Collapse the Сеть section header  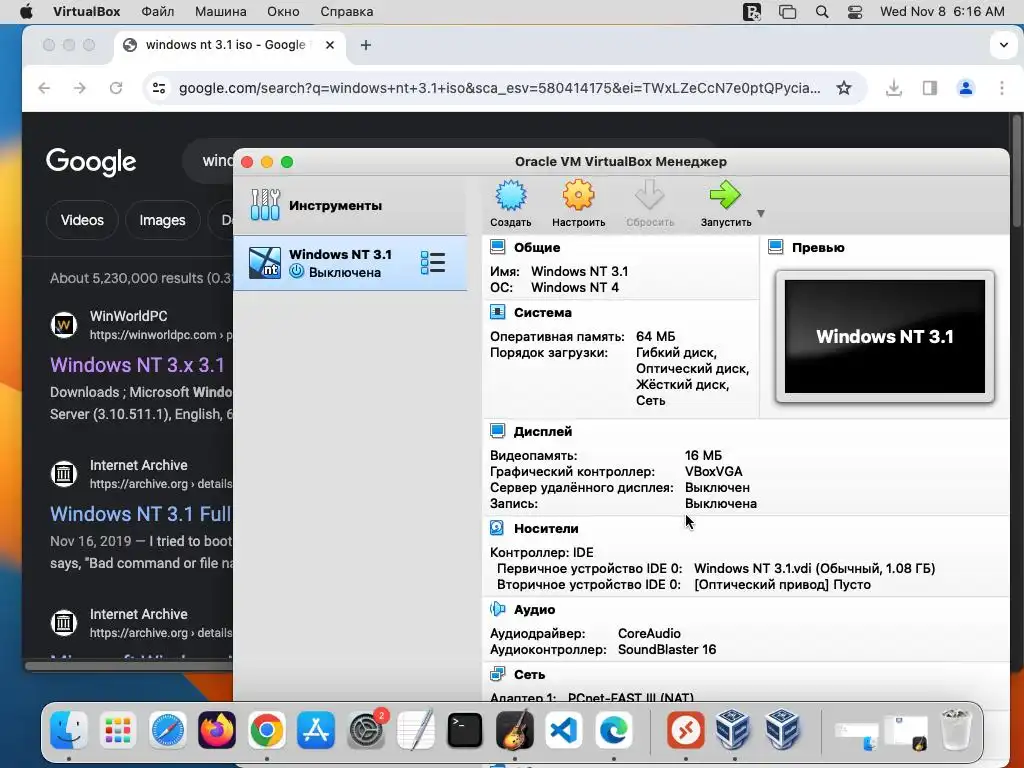coord(529,674)
